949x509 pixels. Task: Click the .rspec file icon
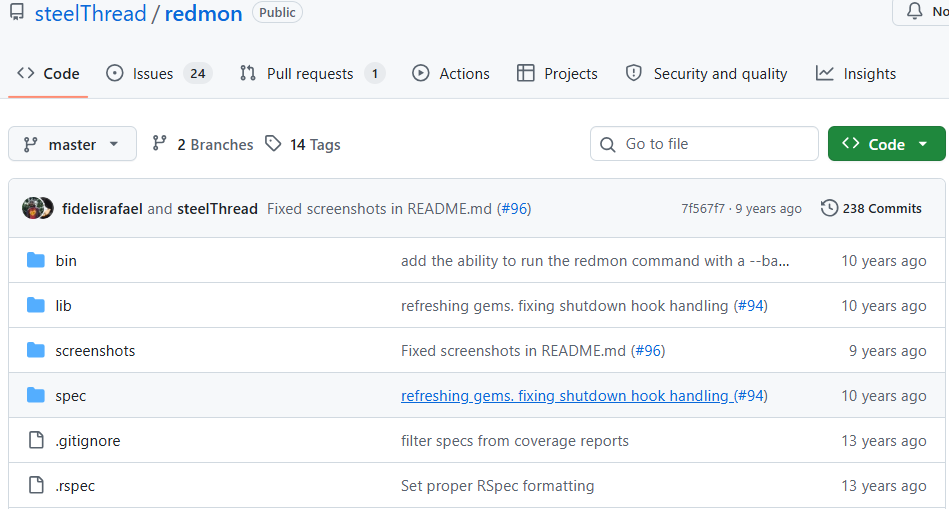click(36, 485)
